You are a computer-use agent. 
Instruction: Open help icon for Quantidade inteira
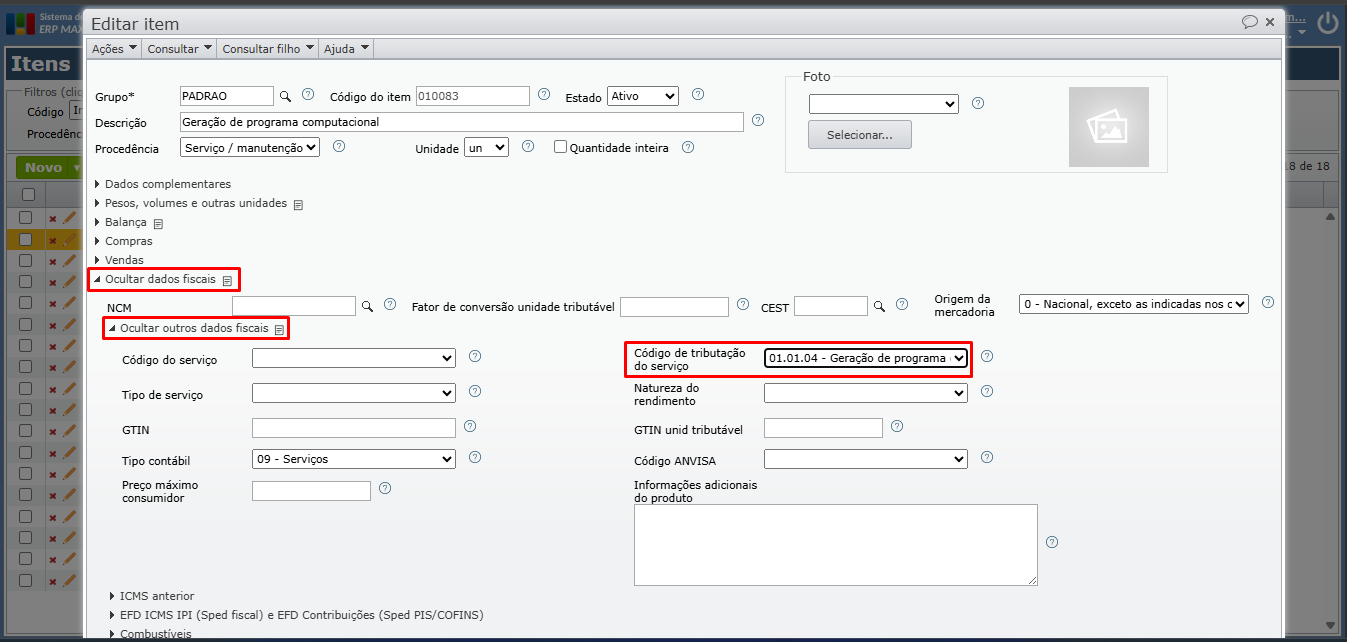(x=688, y=146)
